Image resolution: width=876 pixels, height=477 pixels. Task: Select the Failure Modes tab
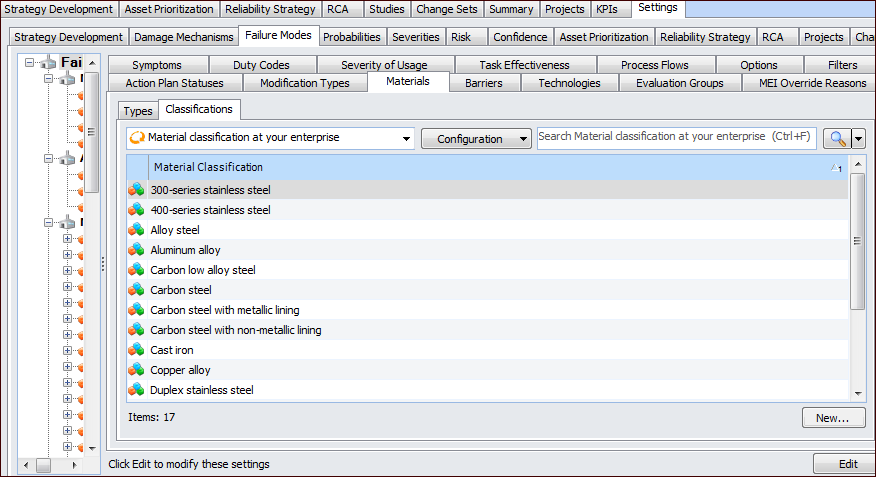pos(278,35)
